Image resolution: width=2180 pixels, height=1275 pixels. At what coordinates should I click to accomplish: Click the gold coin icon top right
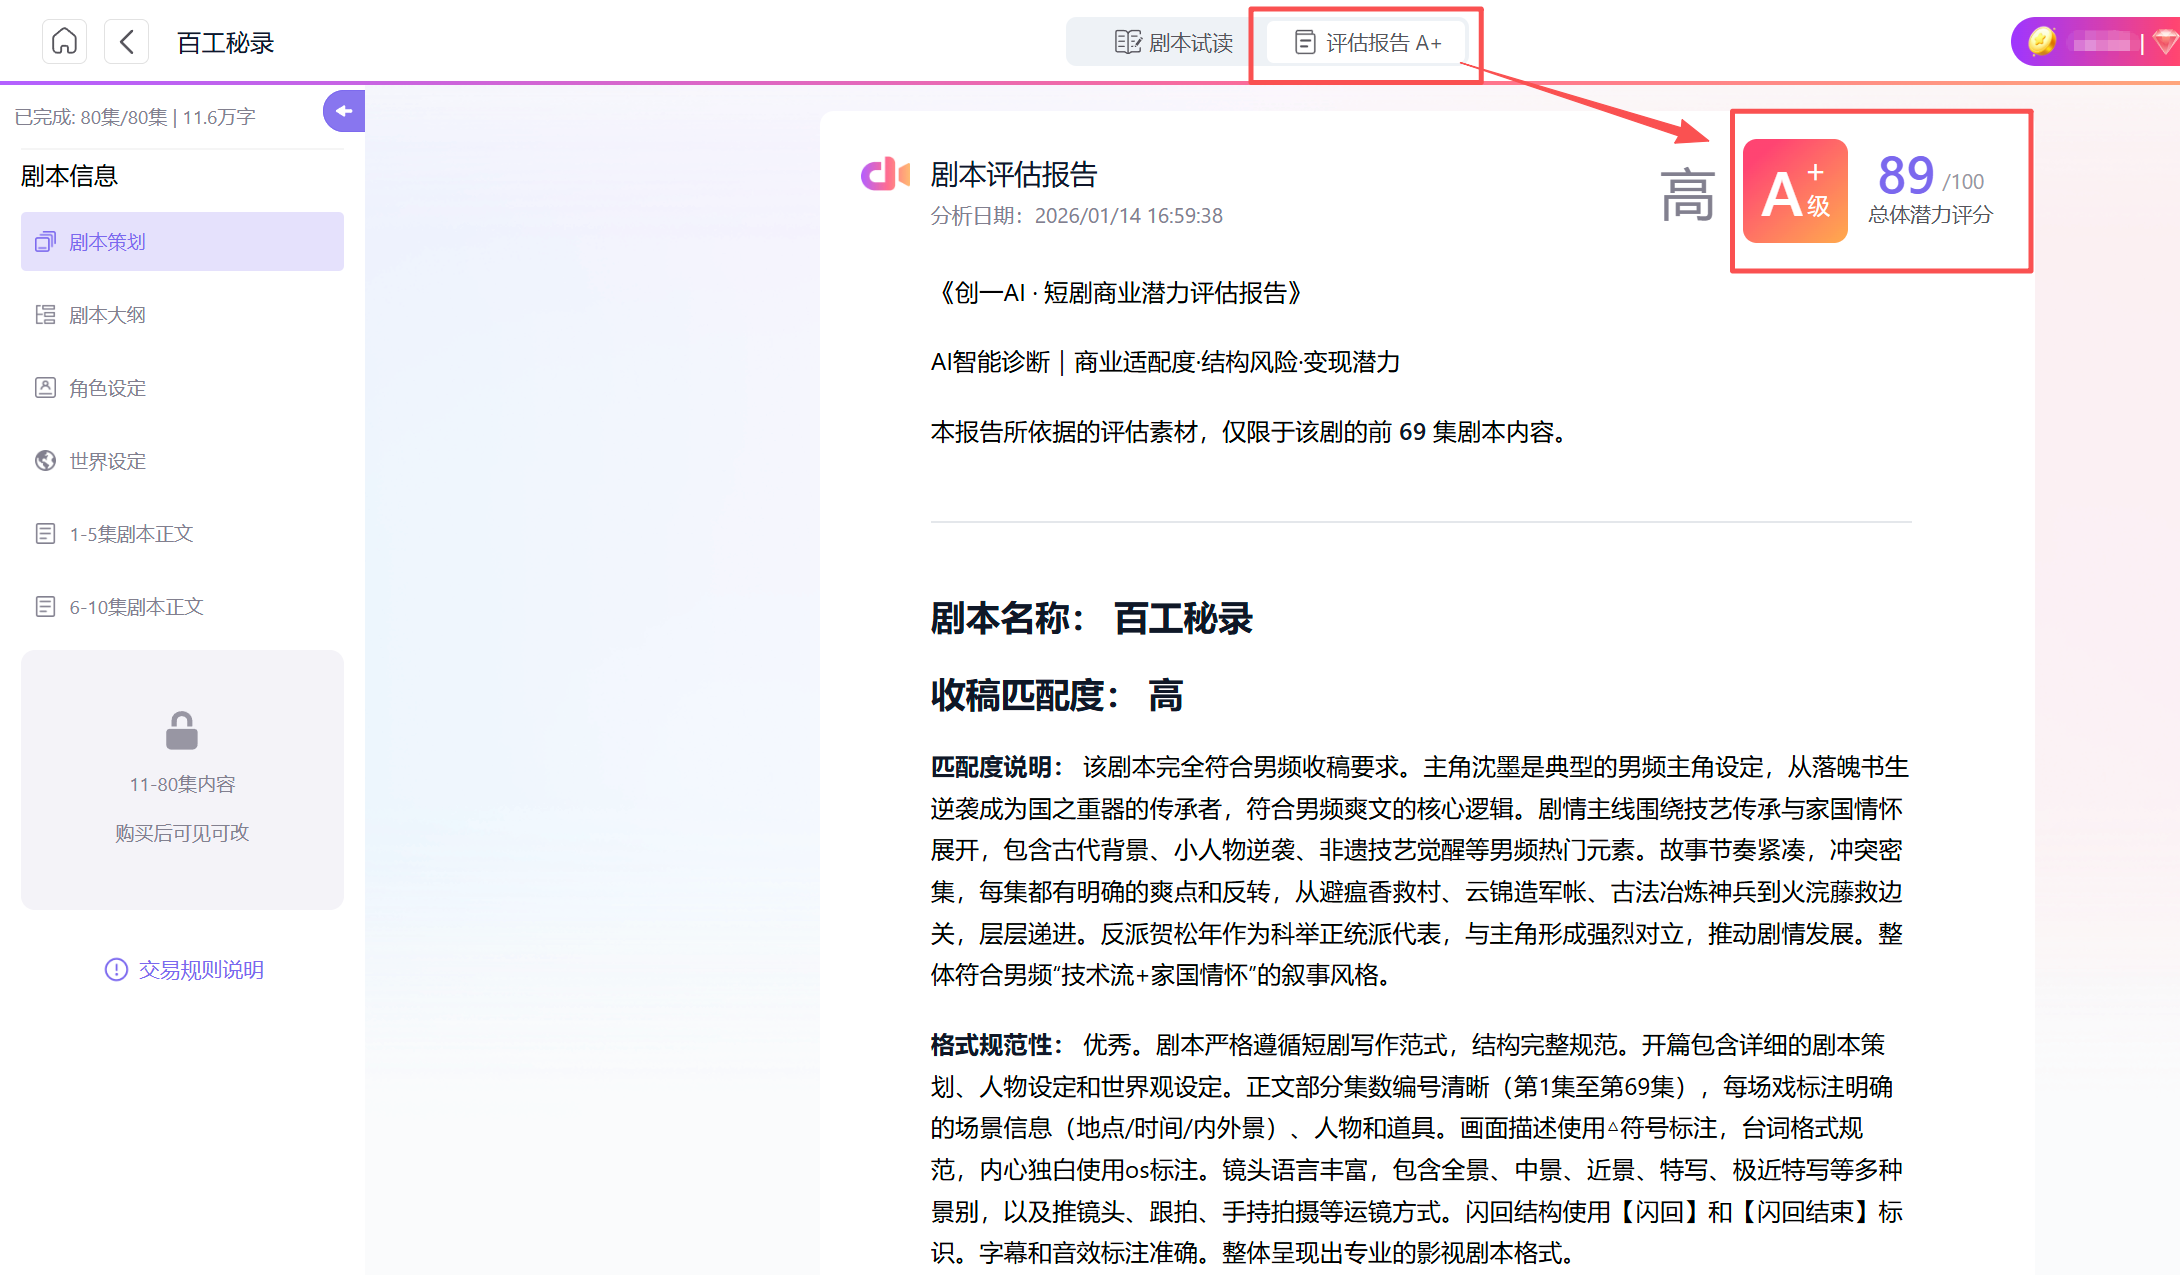pos(2042,42)
